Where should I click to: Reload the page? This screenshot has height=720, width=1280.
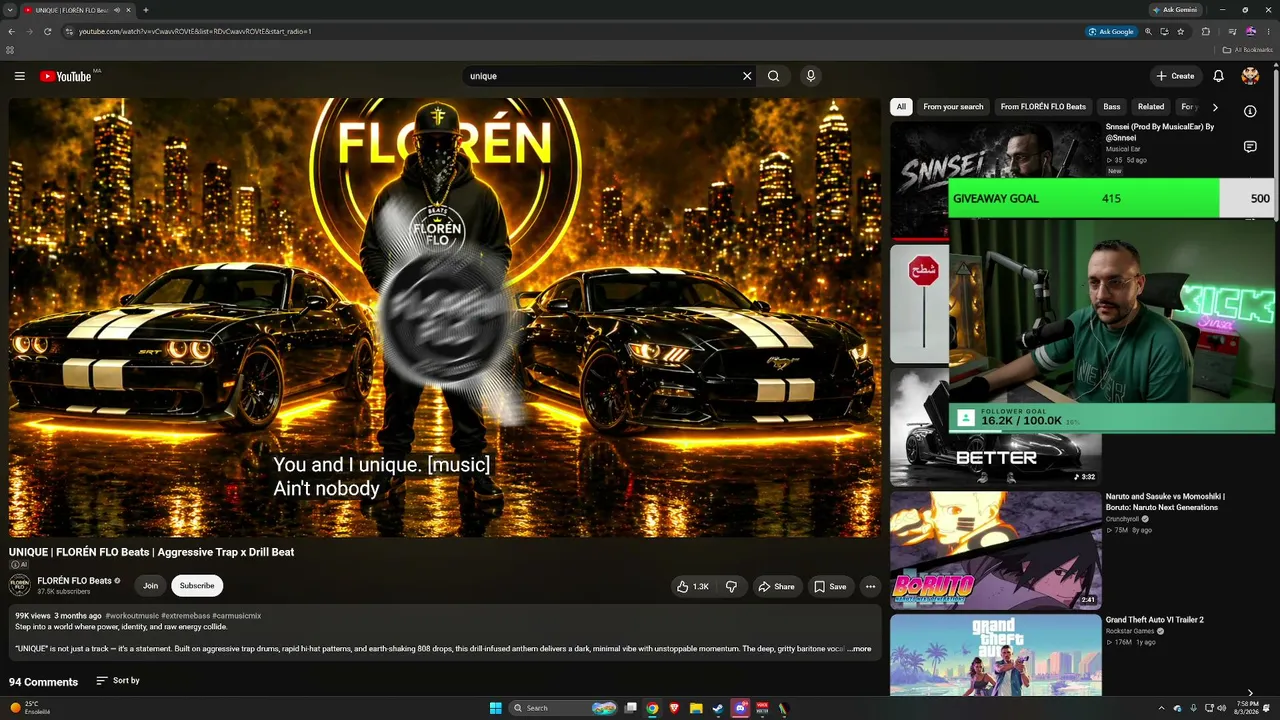tap(47, 32)
